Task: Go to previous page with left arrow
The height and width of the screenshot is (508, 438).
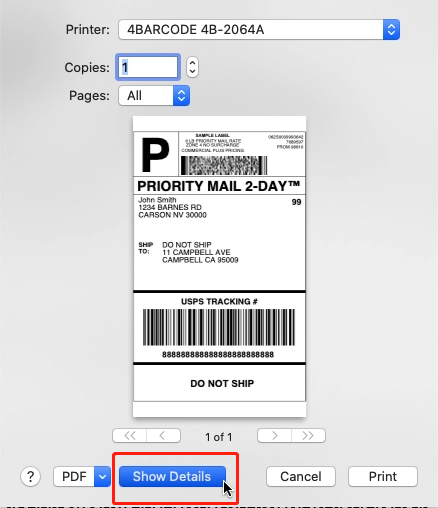Action: click(164, 436)
